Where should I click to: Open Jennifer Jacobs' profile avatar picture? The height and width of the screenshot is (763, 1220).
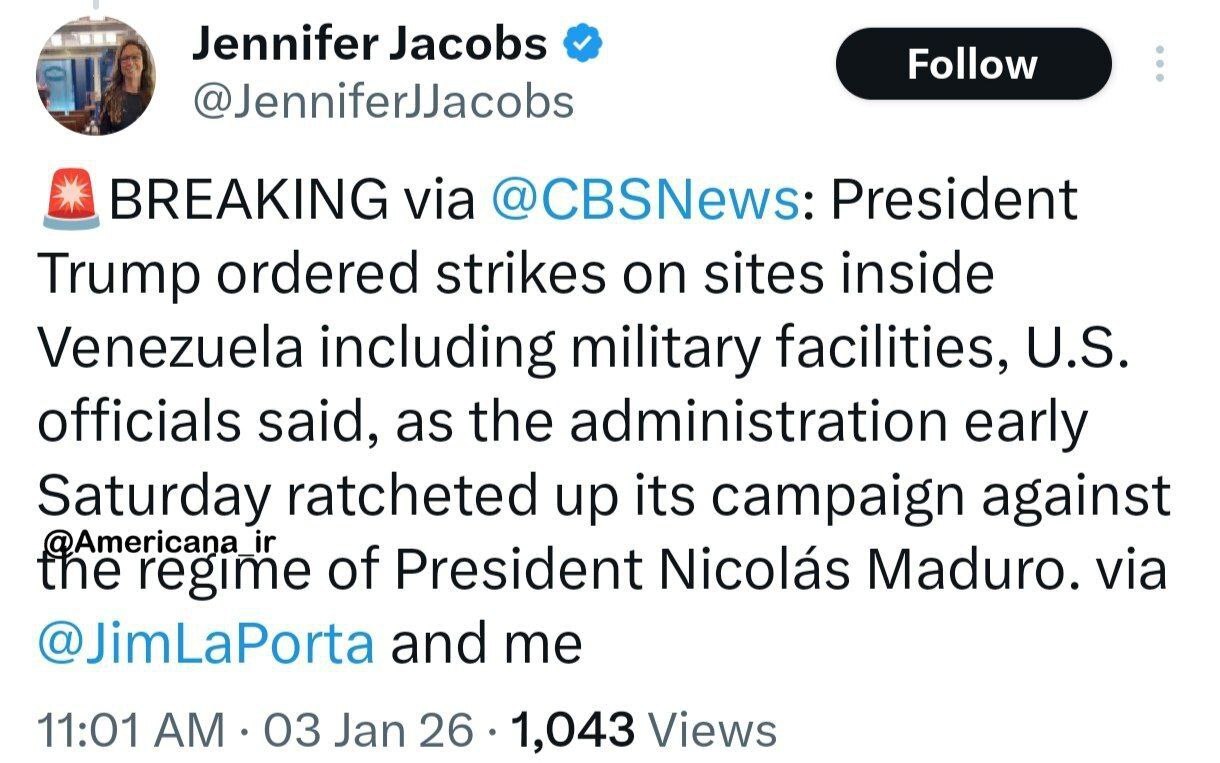pos(96,75)
